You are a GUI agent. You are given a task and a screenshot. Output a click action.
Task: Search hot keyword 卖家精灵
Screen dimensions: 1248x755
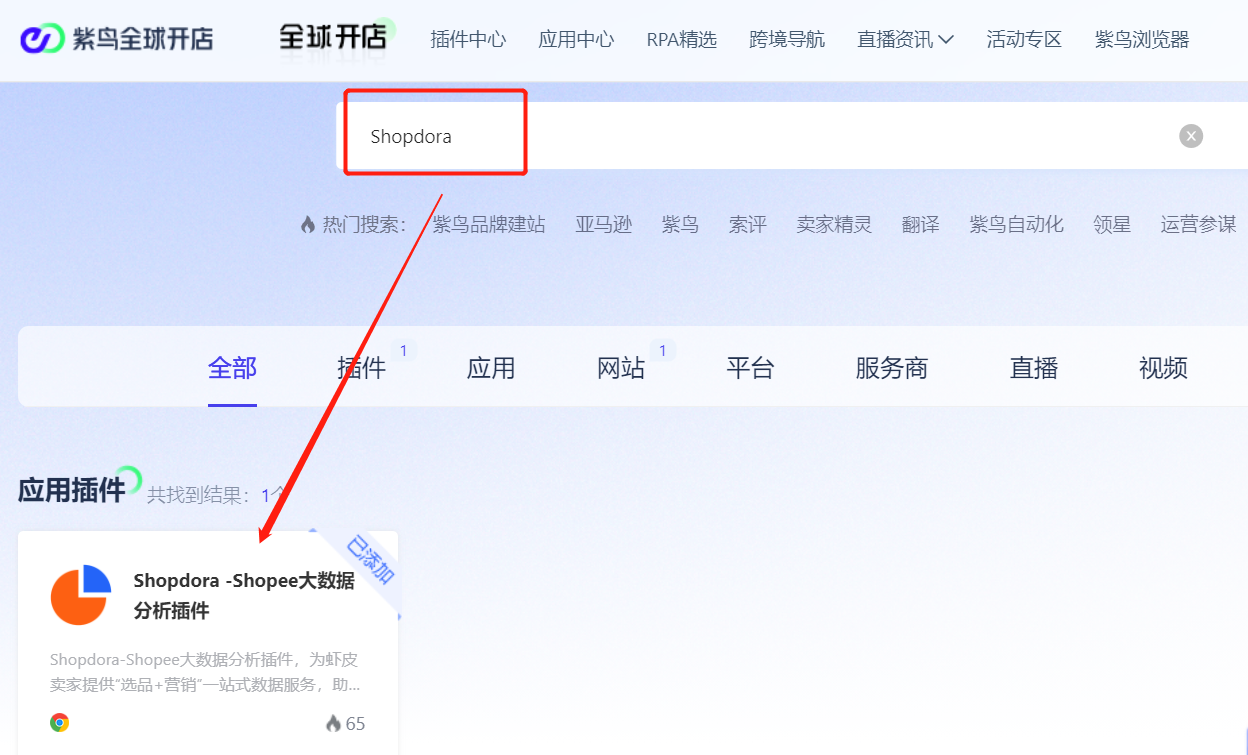tap(834, 224)
